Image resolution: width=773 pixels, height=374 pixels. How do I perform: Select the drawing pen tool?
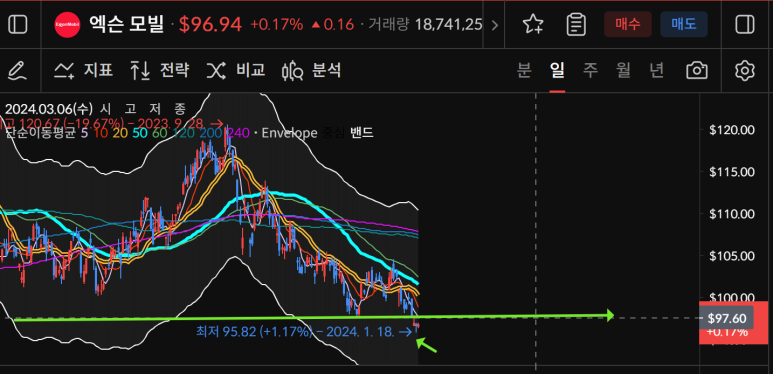coord(18,71)
